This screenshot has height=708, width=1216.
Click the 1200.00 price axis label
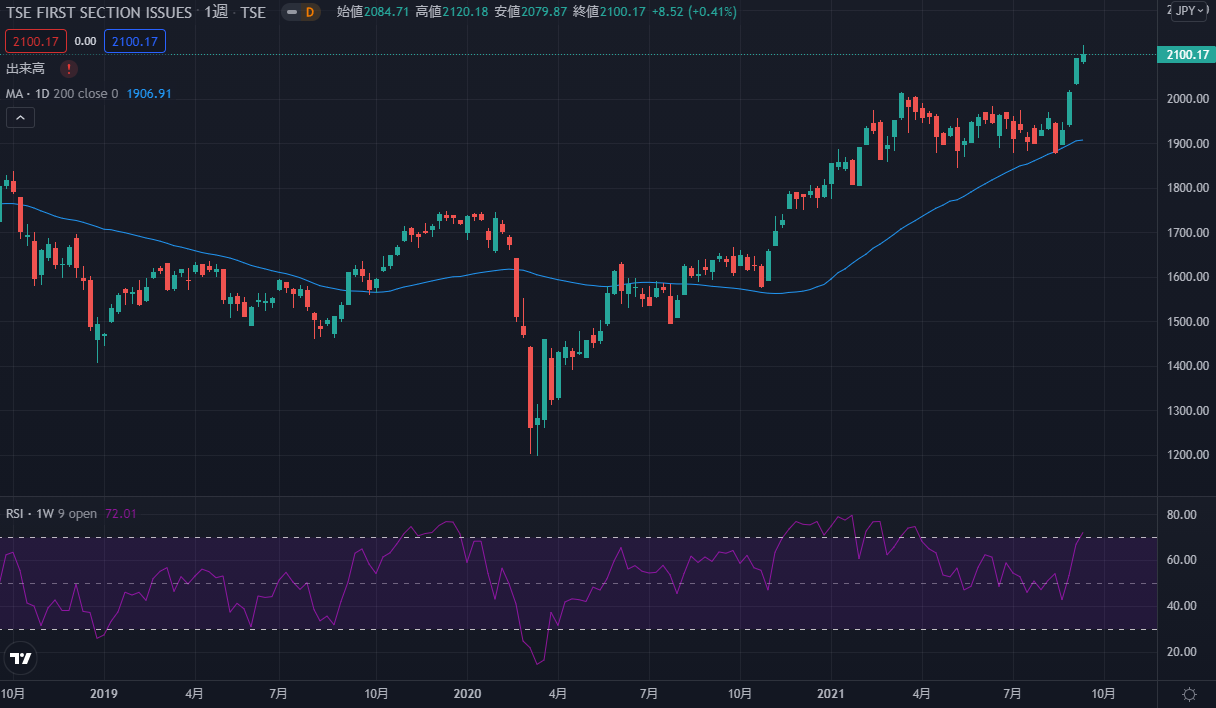pyautogui.click(x=1188, y=455)
